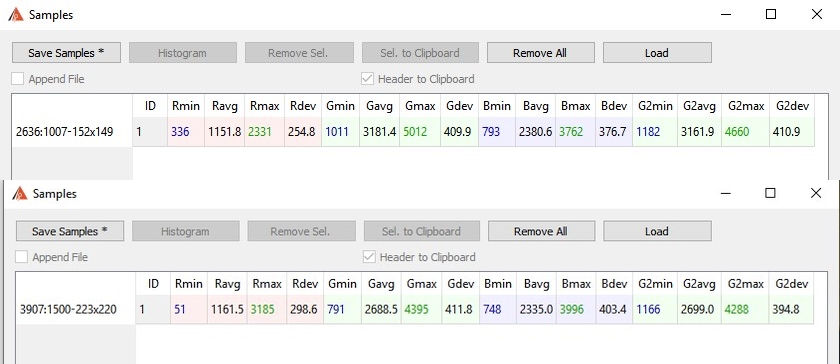This screenshot has height=364, width=840.
Task: Click the app logo icon of lower Samples window
Action: pyautogui.click(x=20, y=194)
